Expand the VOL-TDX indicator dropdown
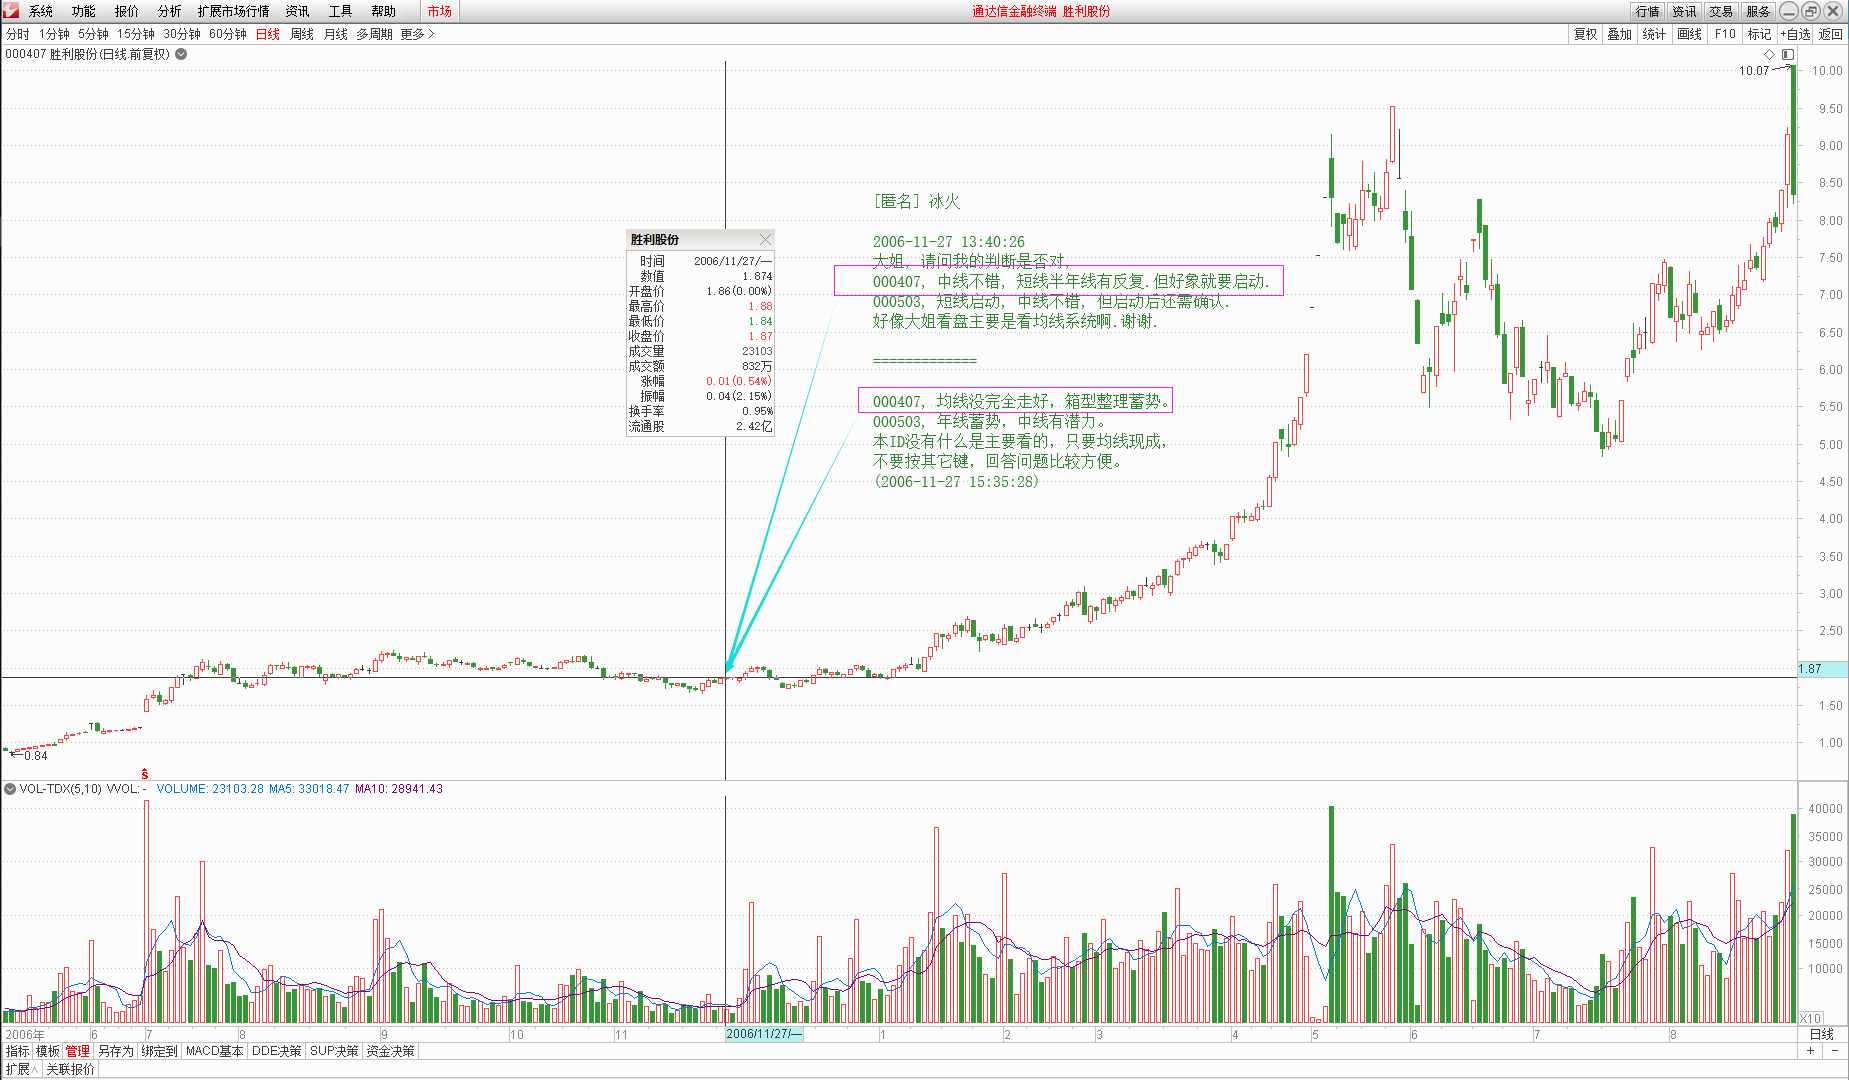This screenshot has height=1080, width=1849. [10, 789]
